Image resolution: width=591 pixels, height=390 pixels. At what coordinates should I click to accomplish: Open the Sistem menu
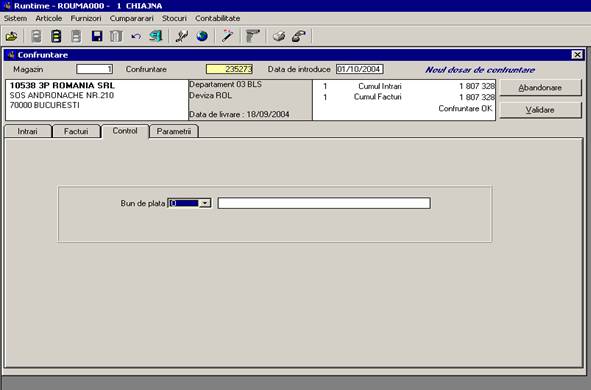tap(15, 18)
